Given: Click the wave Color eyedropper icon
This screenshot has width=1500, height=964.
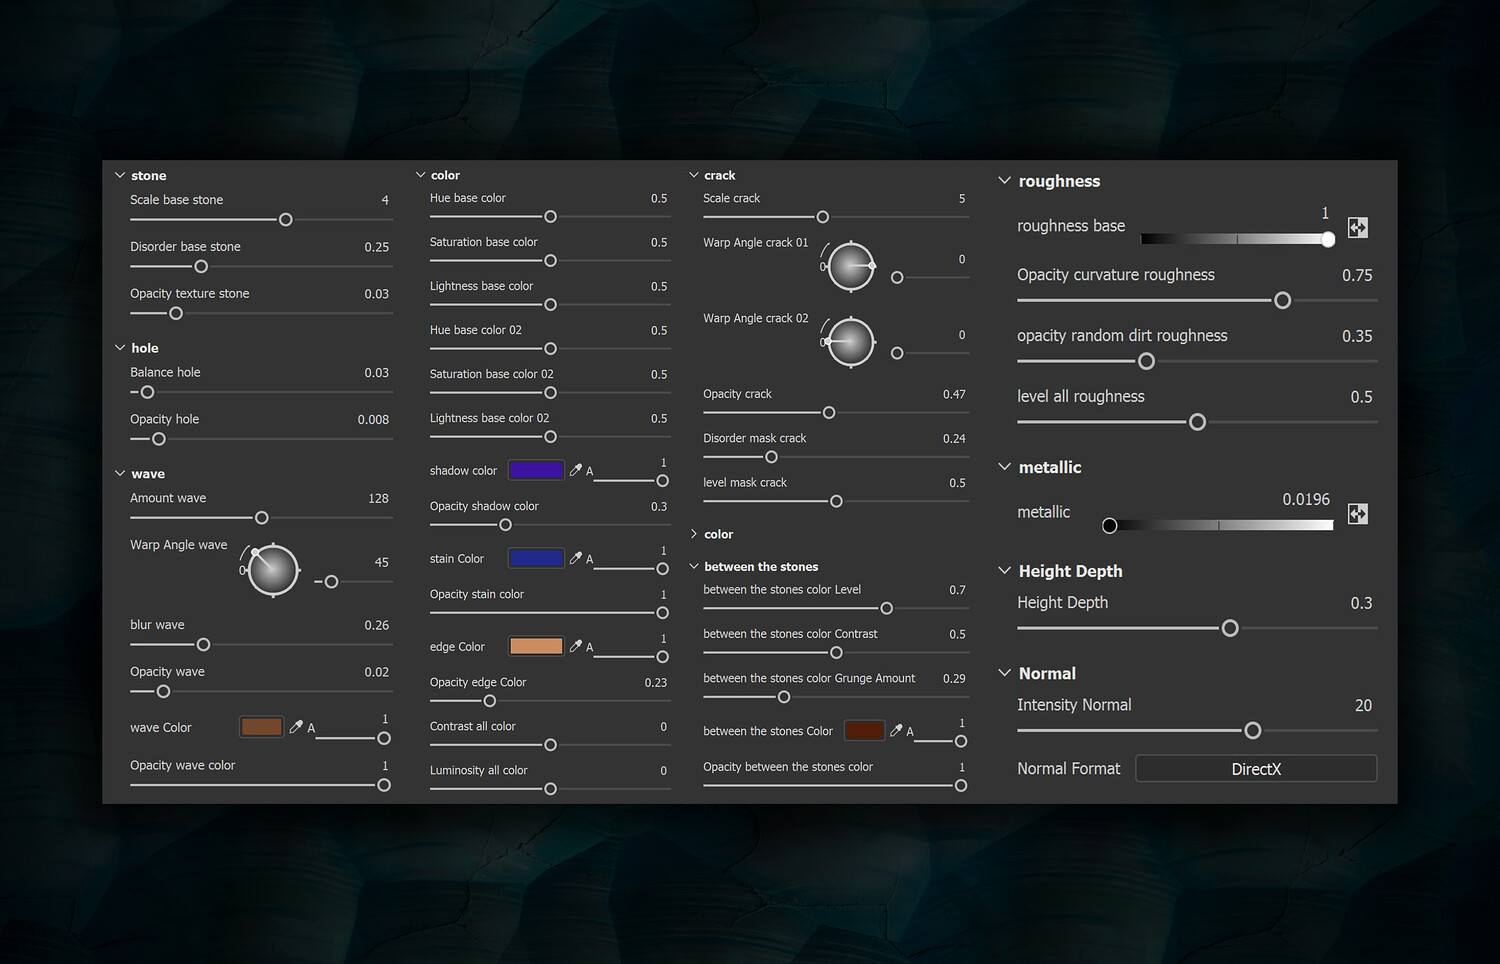Looking at the screenshot, I should [x=296, y=727].
